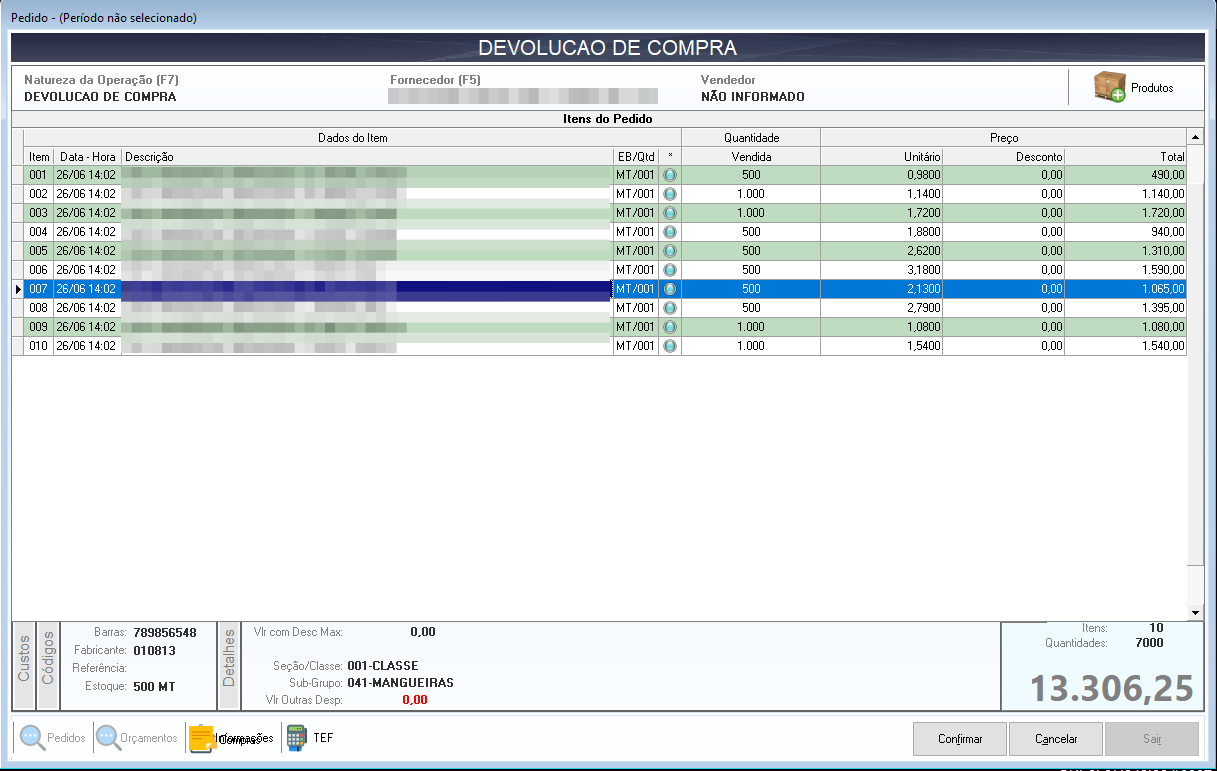Screen dimensions: 1217x771
Task: Click the Cancelar button
Action: click(1056, 739)
